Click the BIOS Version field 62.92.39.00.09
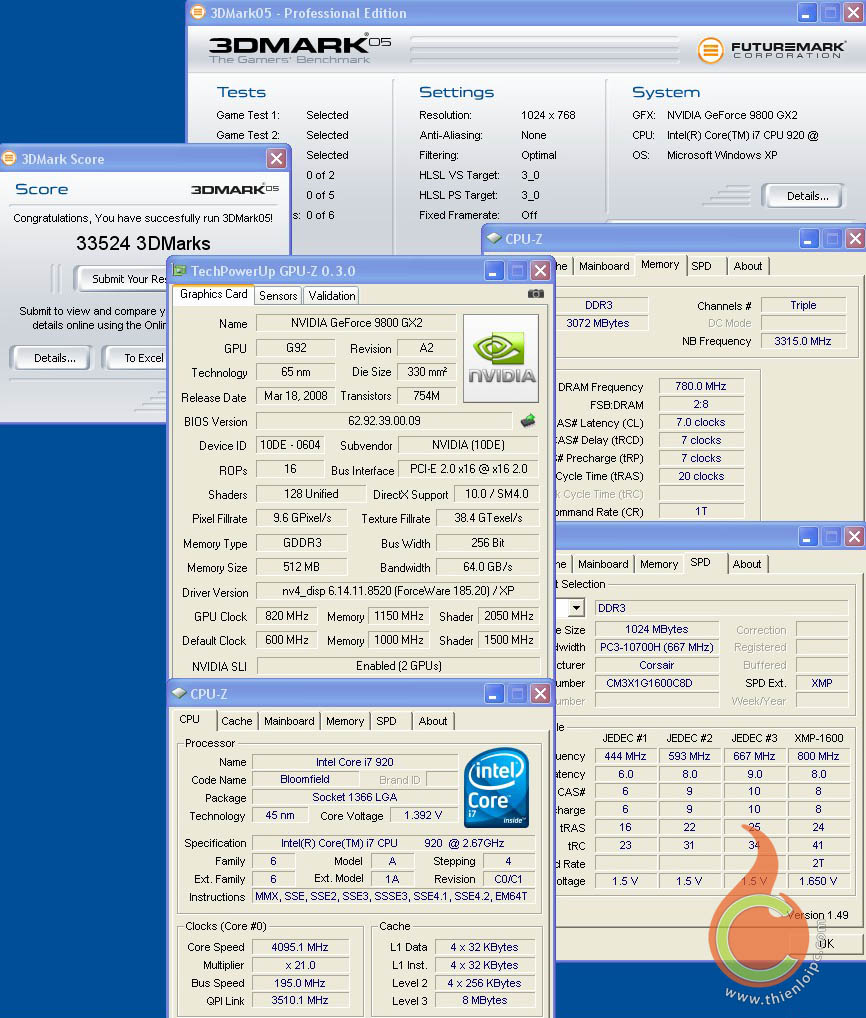The image size is (866, 1018). coord(384,421)
